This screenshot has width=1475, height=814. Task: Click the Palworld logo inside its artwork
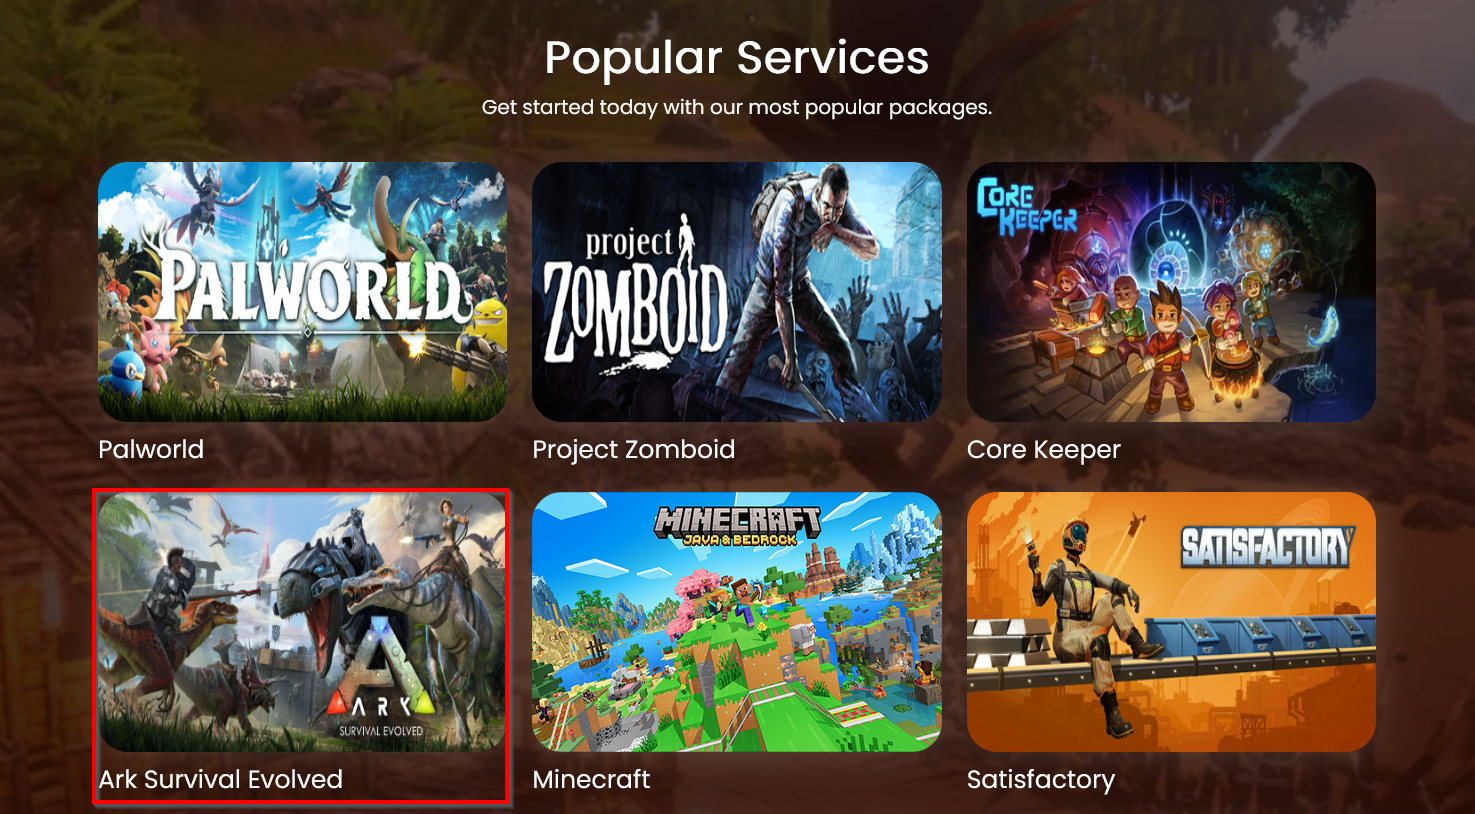pyautogui.click(x=305, y=287)
